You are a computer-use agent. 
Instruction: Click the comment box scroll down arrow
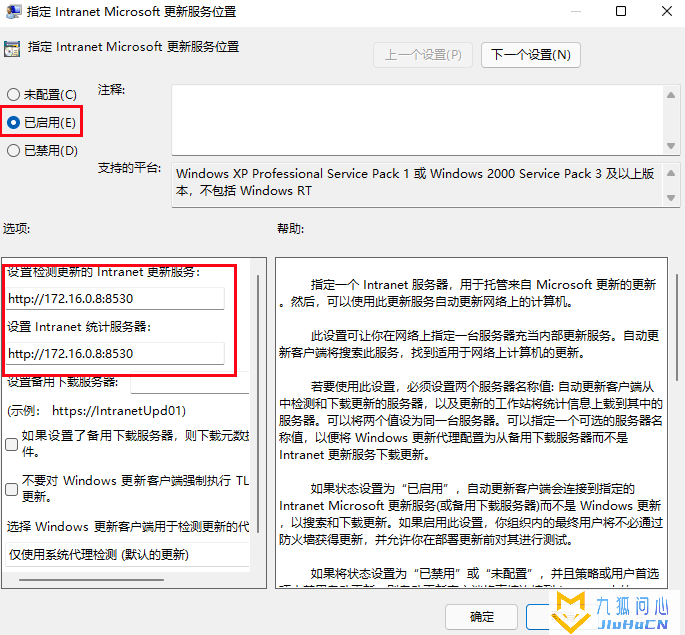(x=671, y=146)
